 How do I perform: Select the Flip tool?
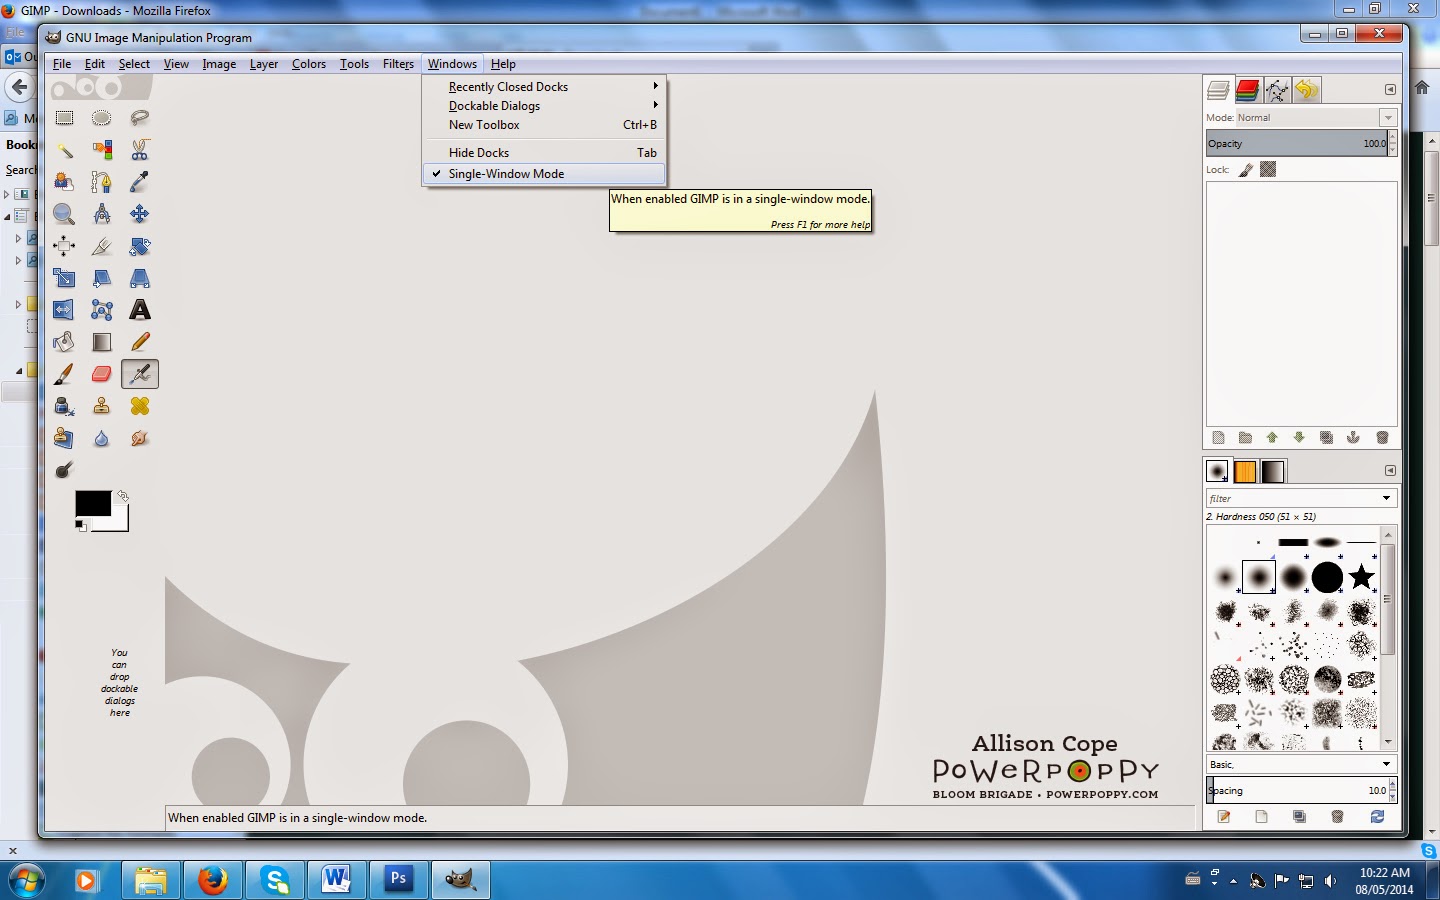[64, 310]
